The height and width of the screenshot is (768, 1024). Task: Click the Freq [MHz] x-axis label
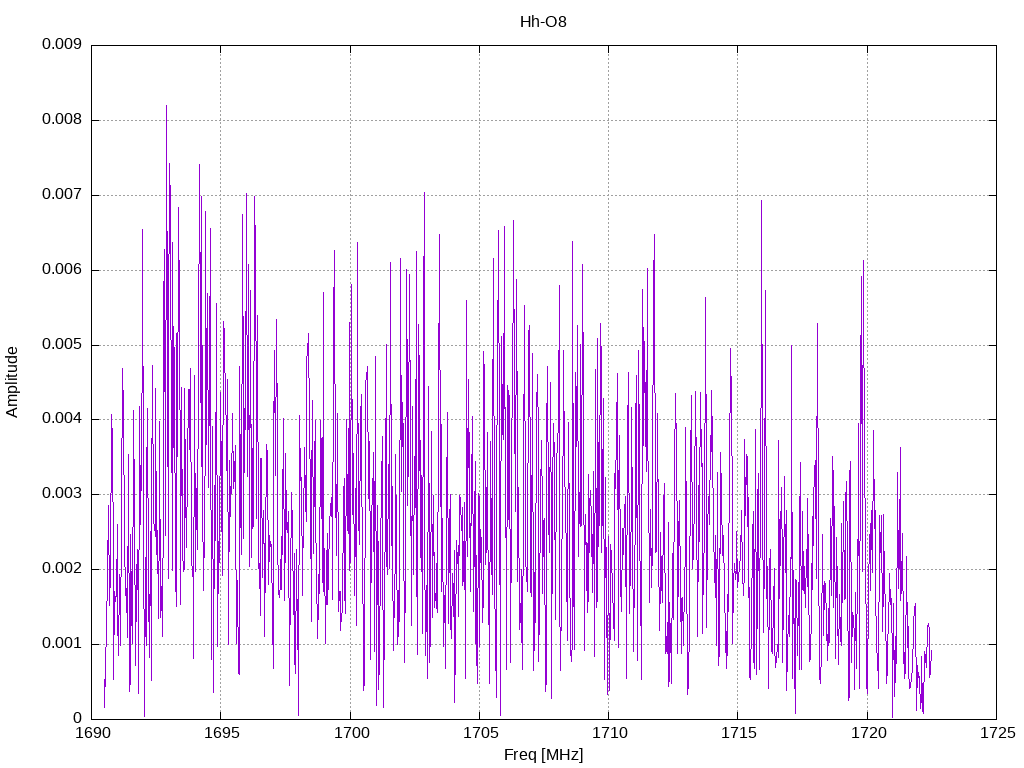[x=543, y=754]
